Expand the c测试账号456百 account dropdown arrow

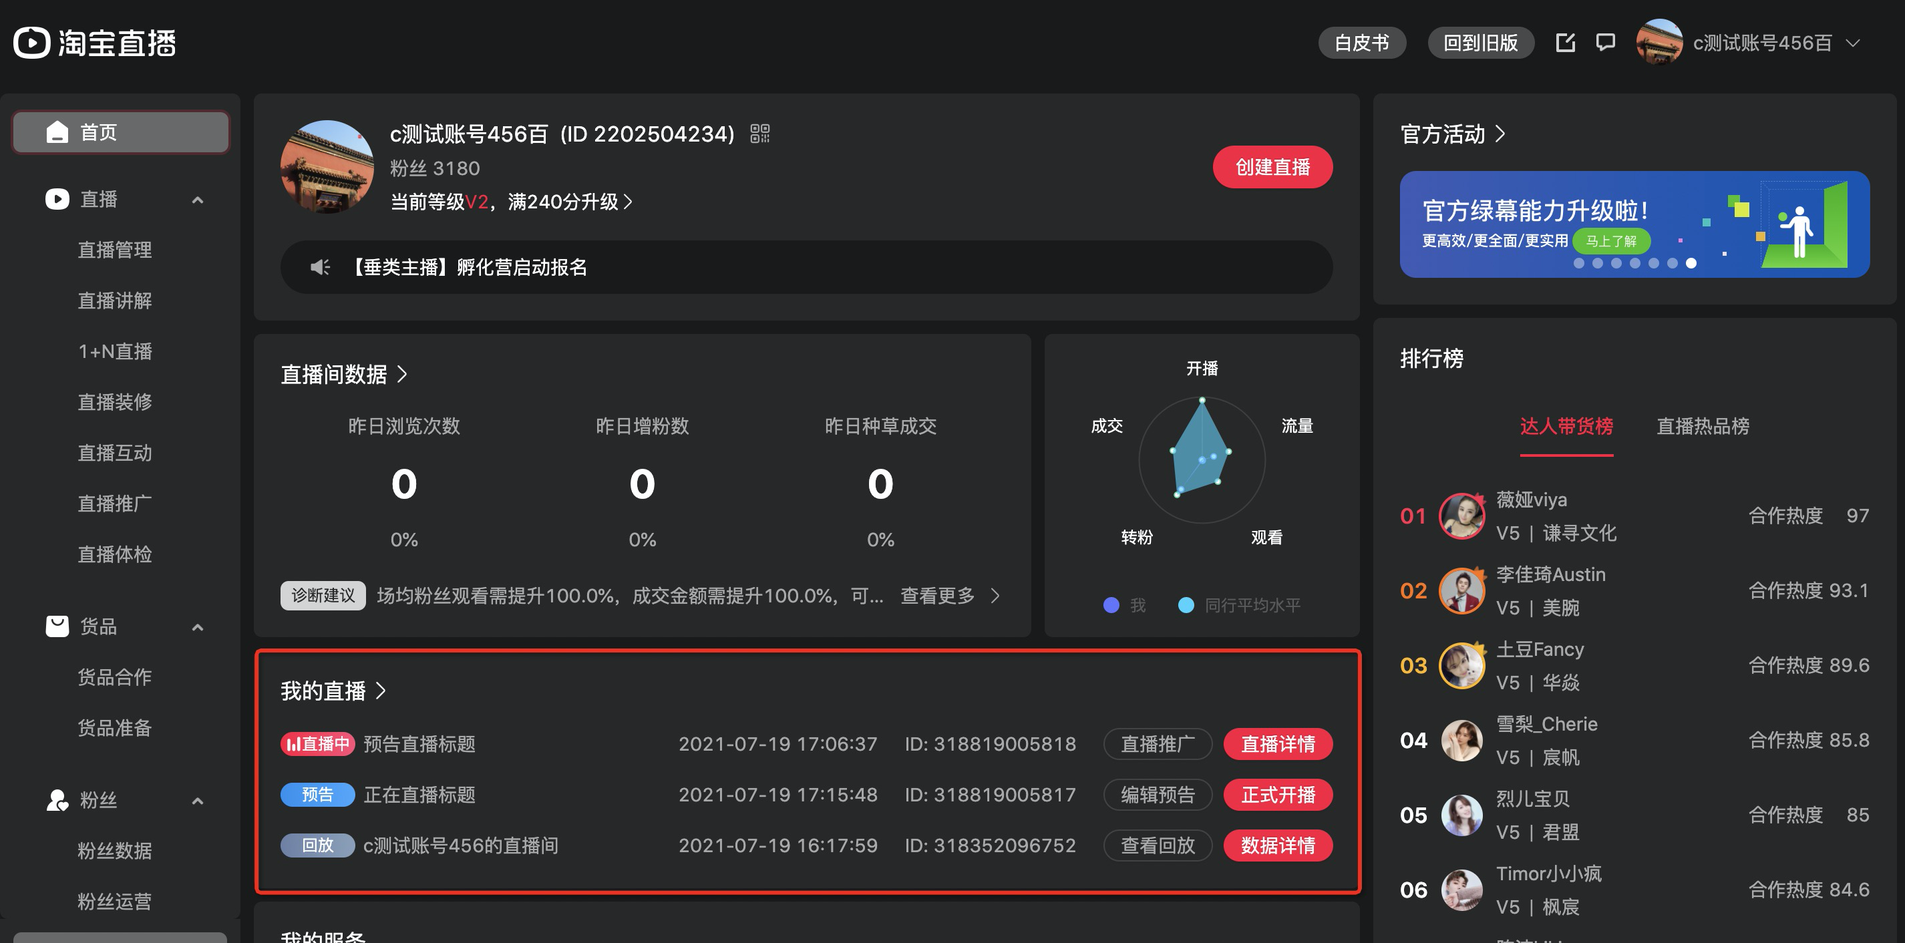coord(1853,43)
